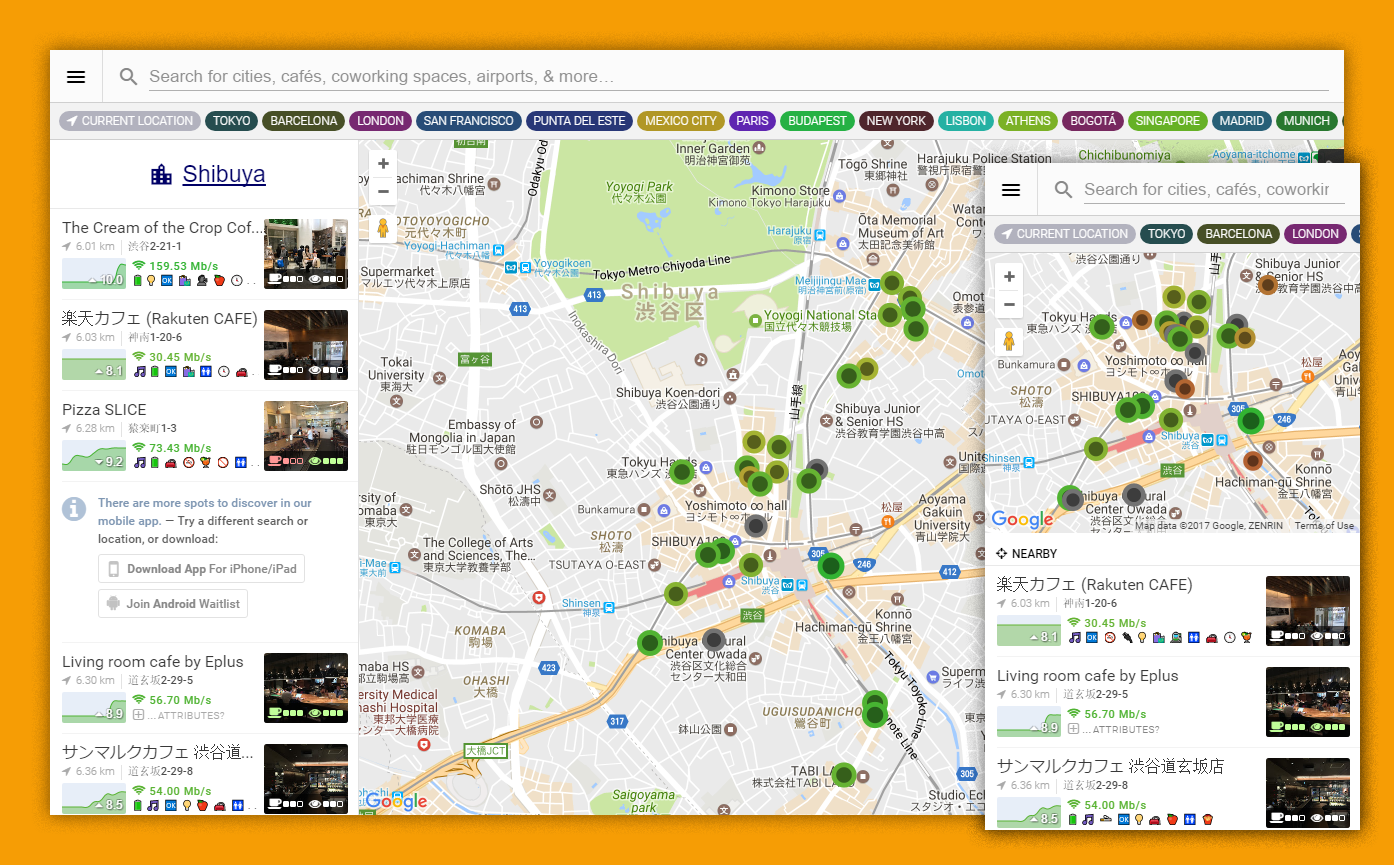Click the restroom icon on Rakuten CAFE listing
Screen dimensions: 1394x865
click(204, 372)
